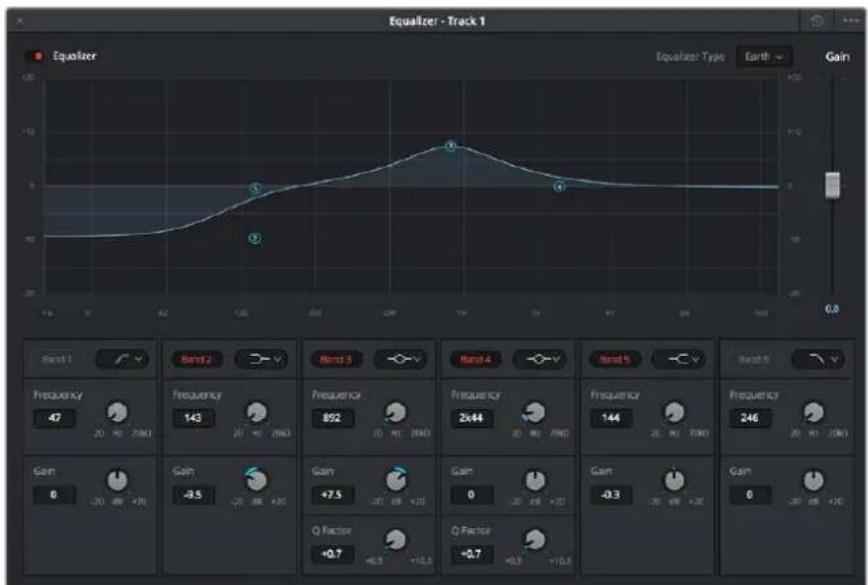Click Band 5 frequency knob
Image resolution: width=868 pixels, height=585 pixels.
(674, 412)
